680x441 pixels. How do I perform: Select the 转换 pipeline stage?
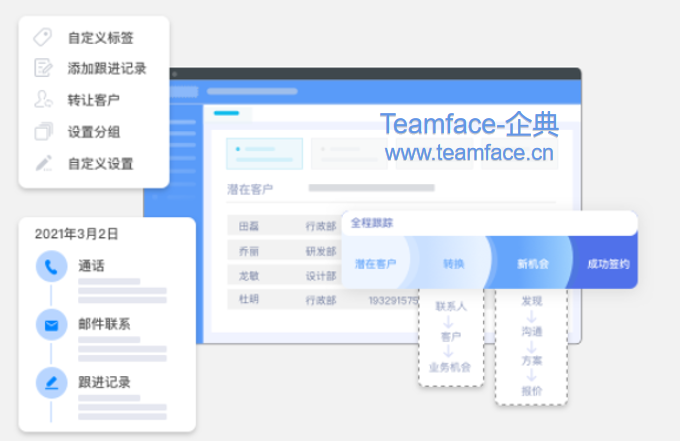[454, 264]
